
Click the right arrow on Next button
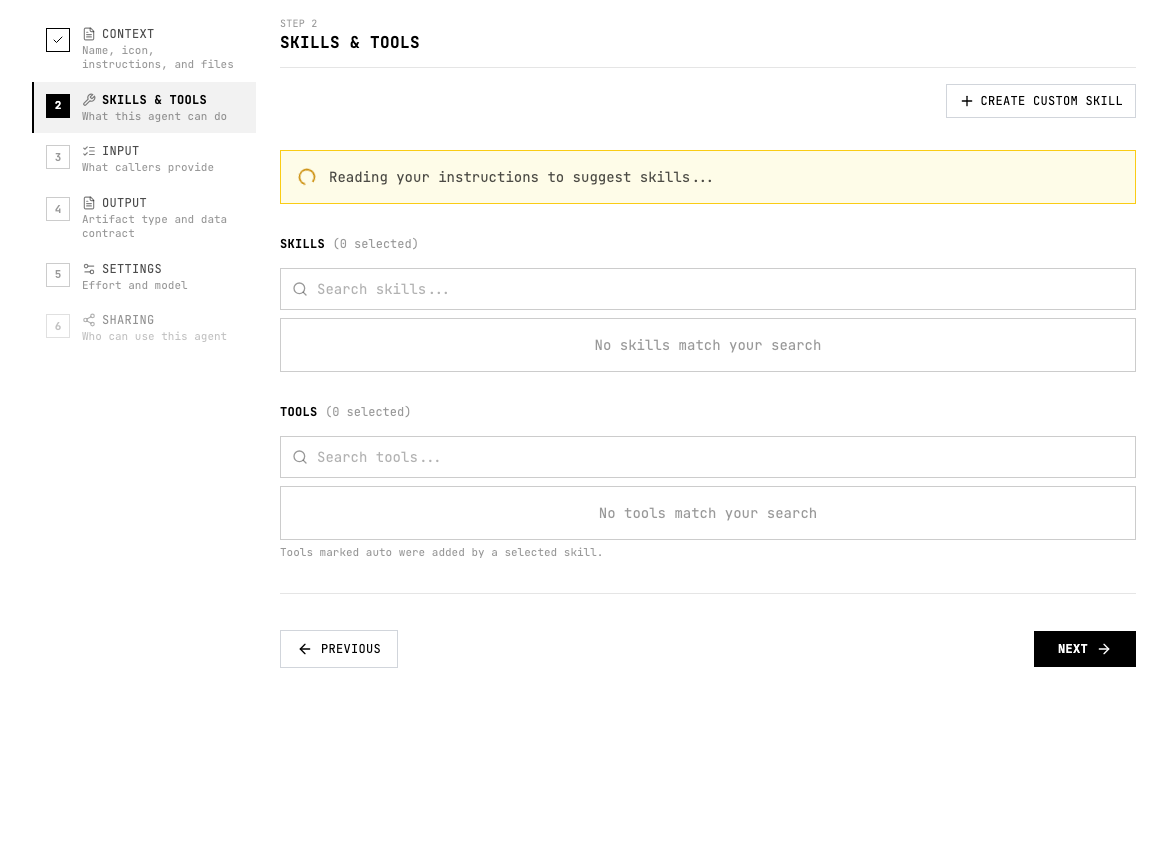tap(1104, 649)
